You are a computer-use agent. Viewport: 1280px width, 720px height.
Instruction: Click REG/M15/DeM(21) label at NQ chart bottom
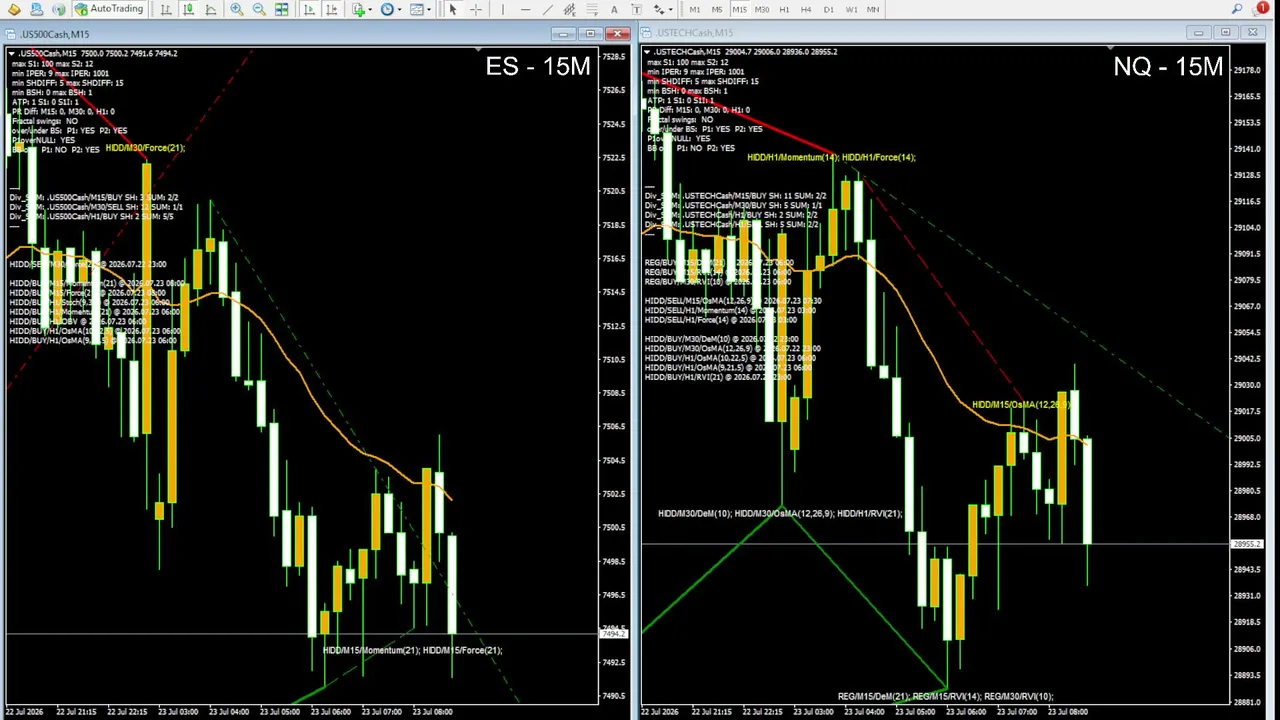874,696
